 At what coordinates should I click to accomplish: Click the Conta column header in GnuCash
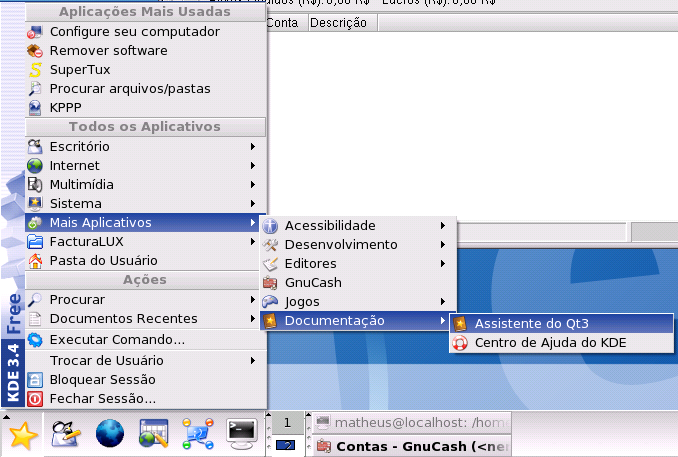pos(287,22)
